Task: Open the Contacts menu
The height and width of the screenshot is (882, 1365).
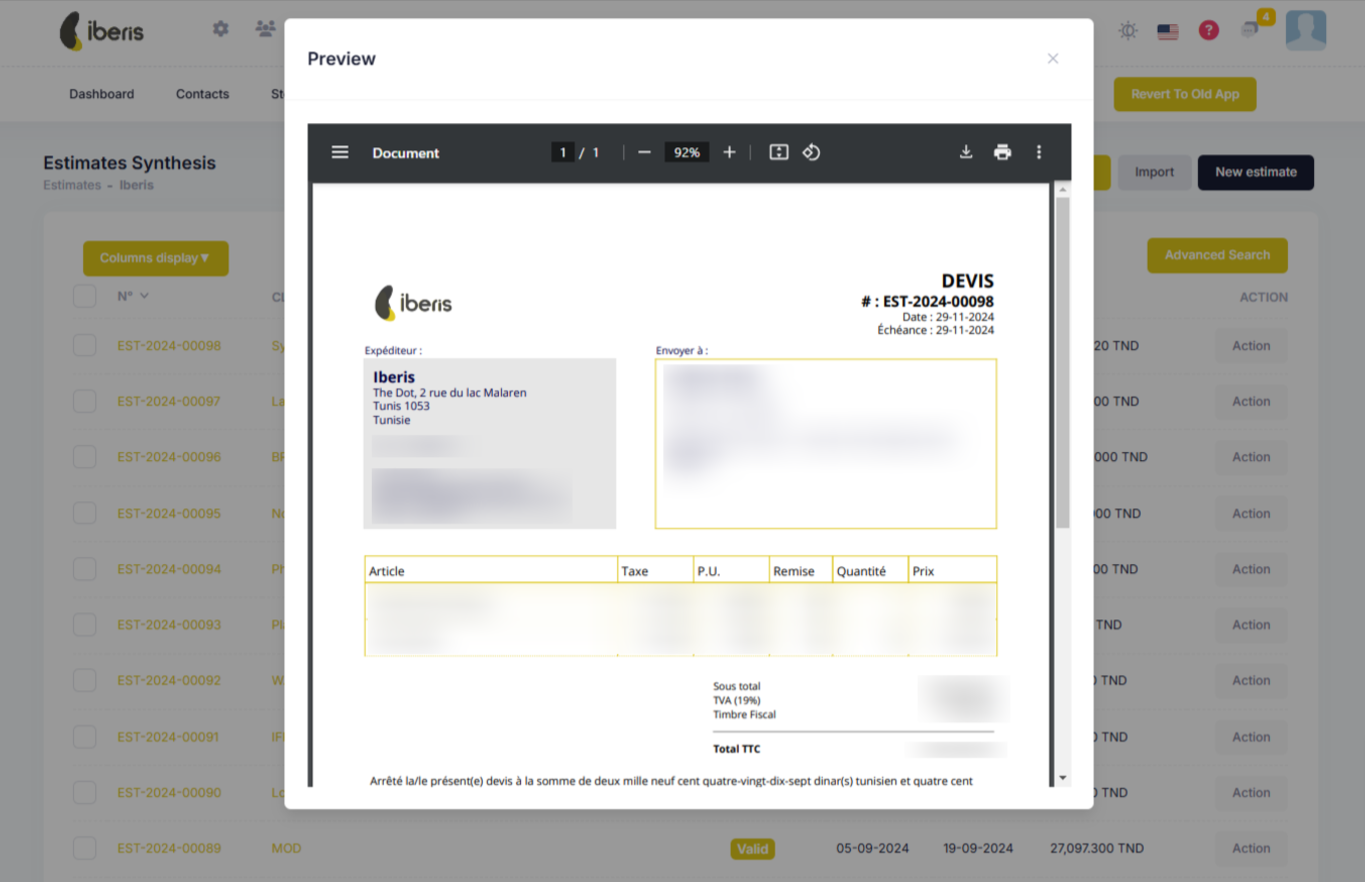Action: [202, 94]
